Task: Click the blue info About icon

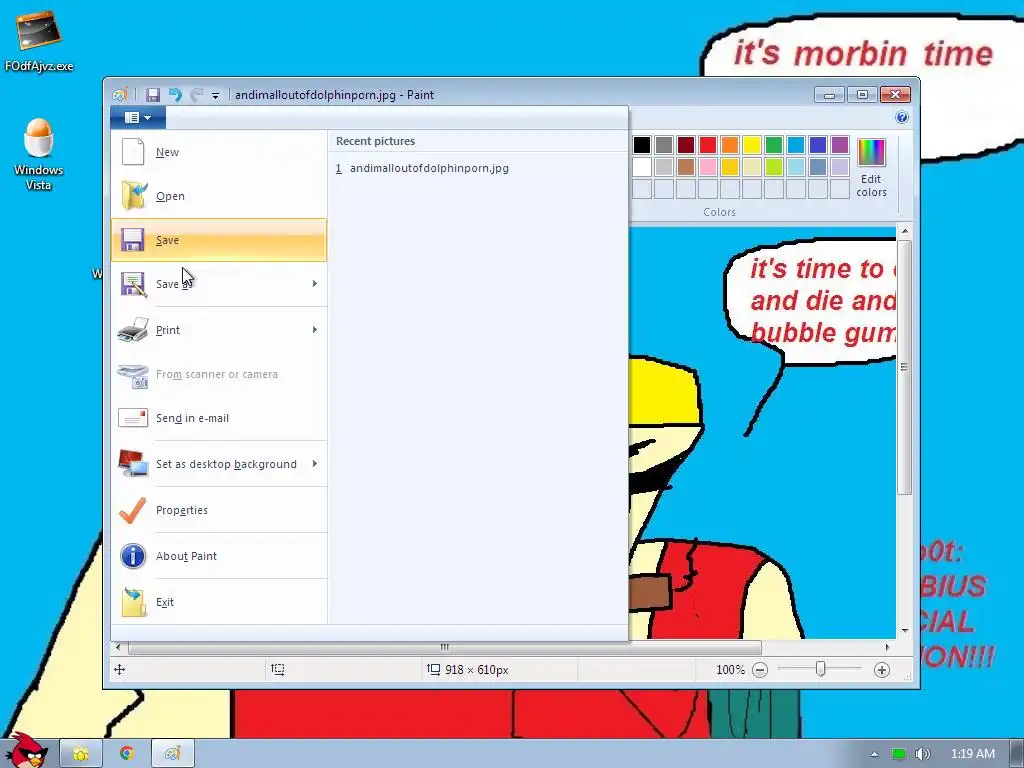Action: pyautogui.click(x=133, y=556)
